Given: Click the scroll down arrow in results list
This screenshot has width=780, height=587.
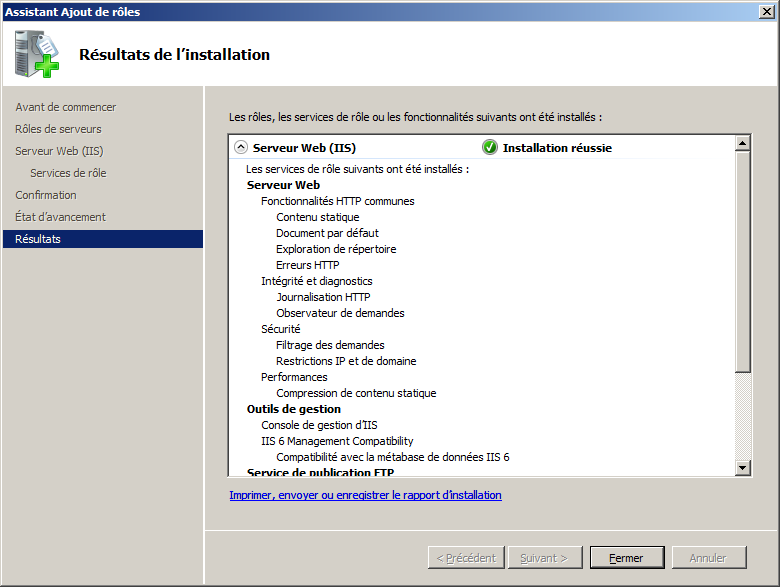Looking at the screenshot, I should pyautogui.click(x=742, y=467).
